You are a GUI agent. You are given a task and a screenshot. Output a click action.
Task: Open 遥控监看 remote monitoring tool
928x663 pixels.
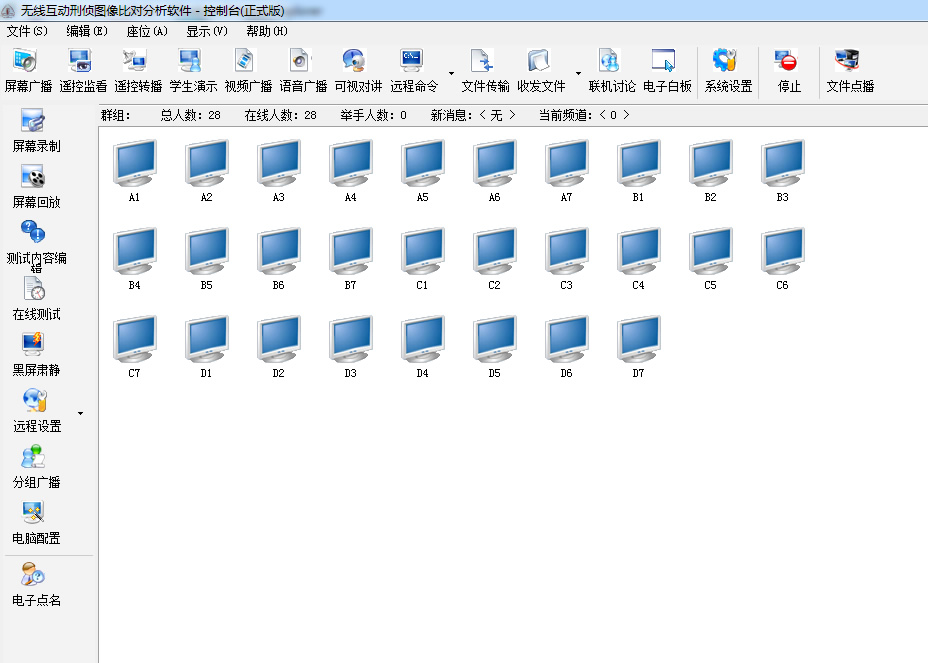83,62
